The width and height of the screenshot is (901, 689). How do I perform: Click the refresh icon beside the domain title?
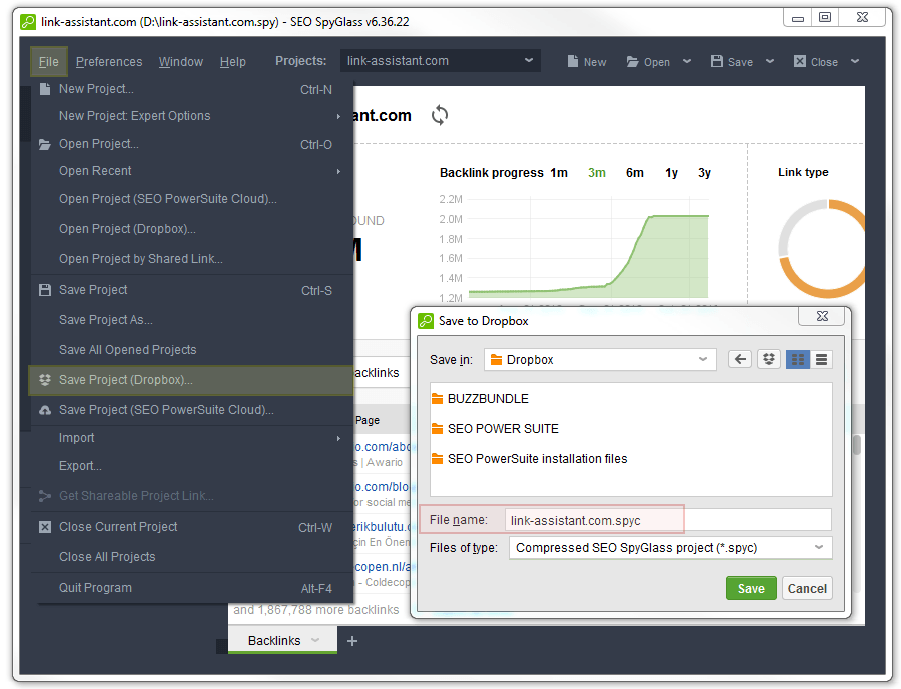440,115
